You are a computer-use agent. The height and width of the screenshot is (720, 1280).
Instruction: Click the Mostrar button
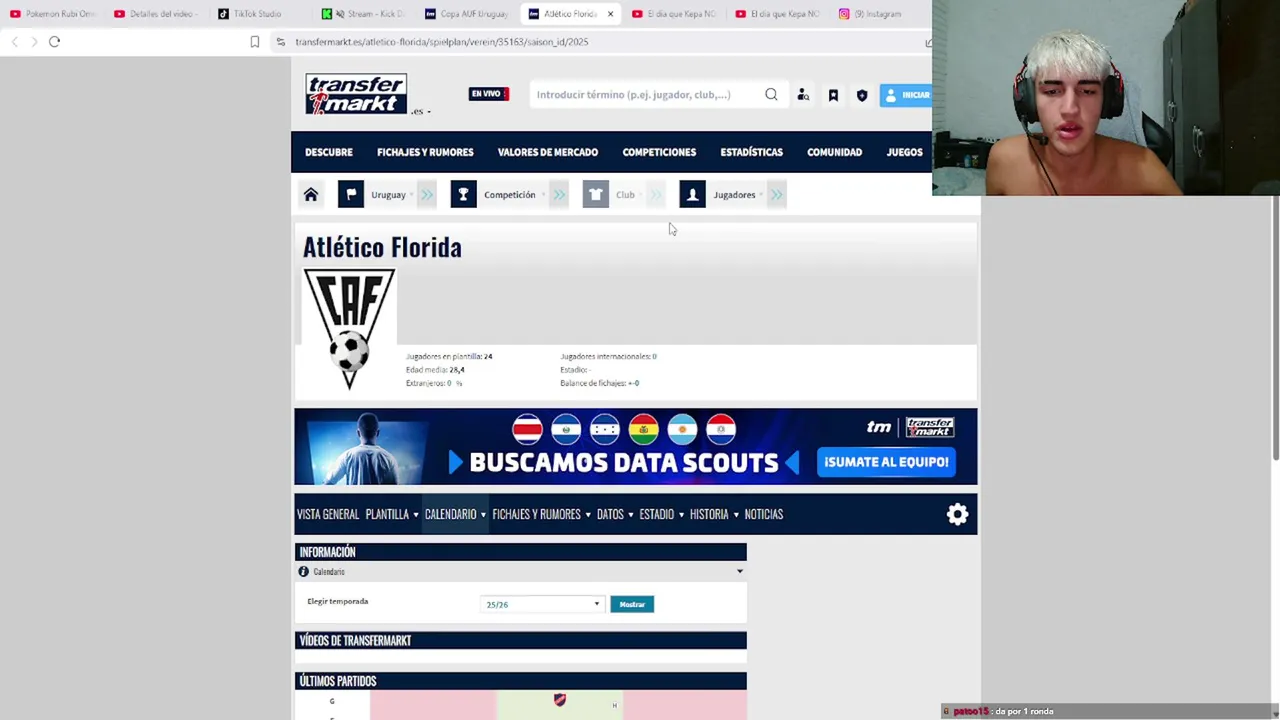click(x=632, y=604)
